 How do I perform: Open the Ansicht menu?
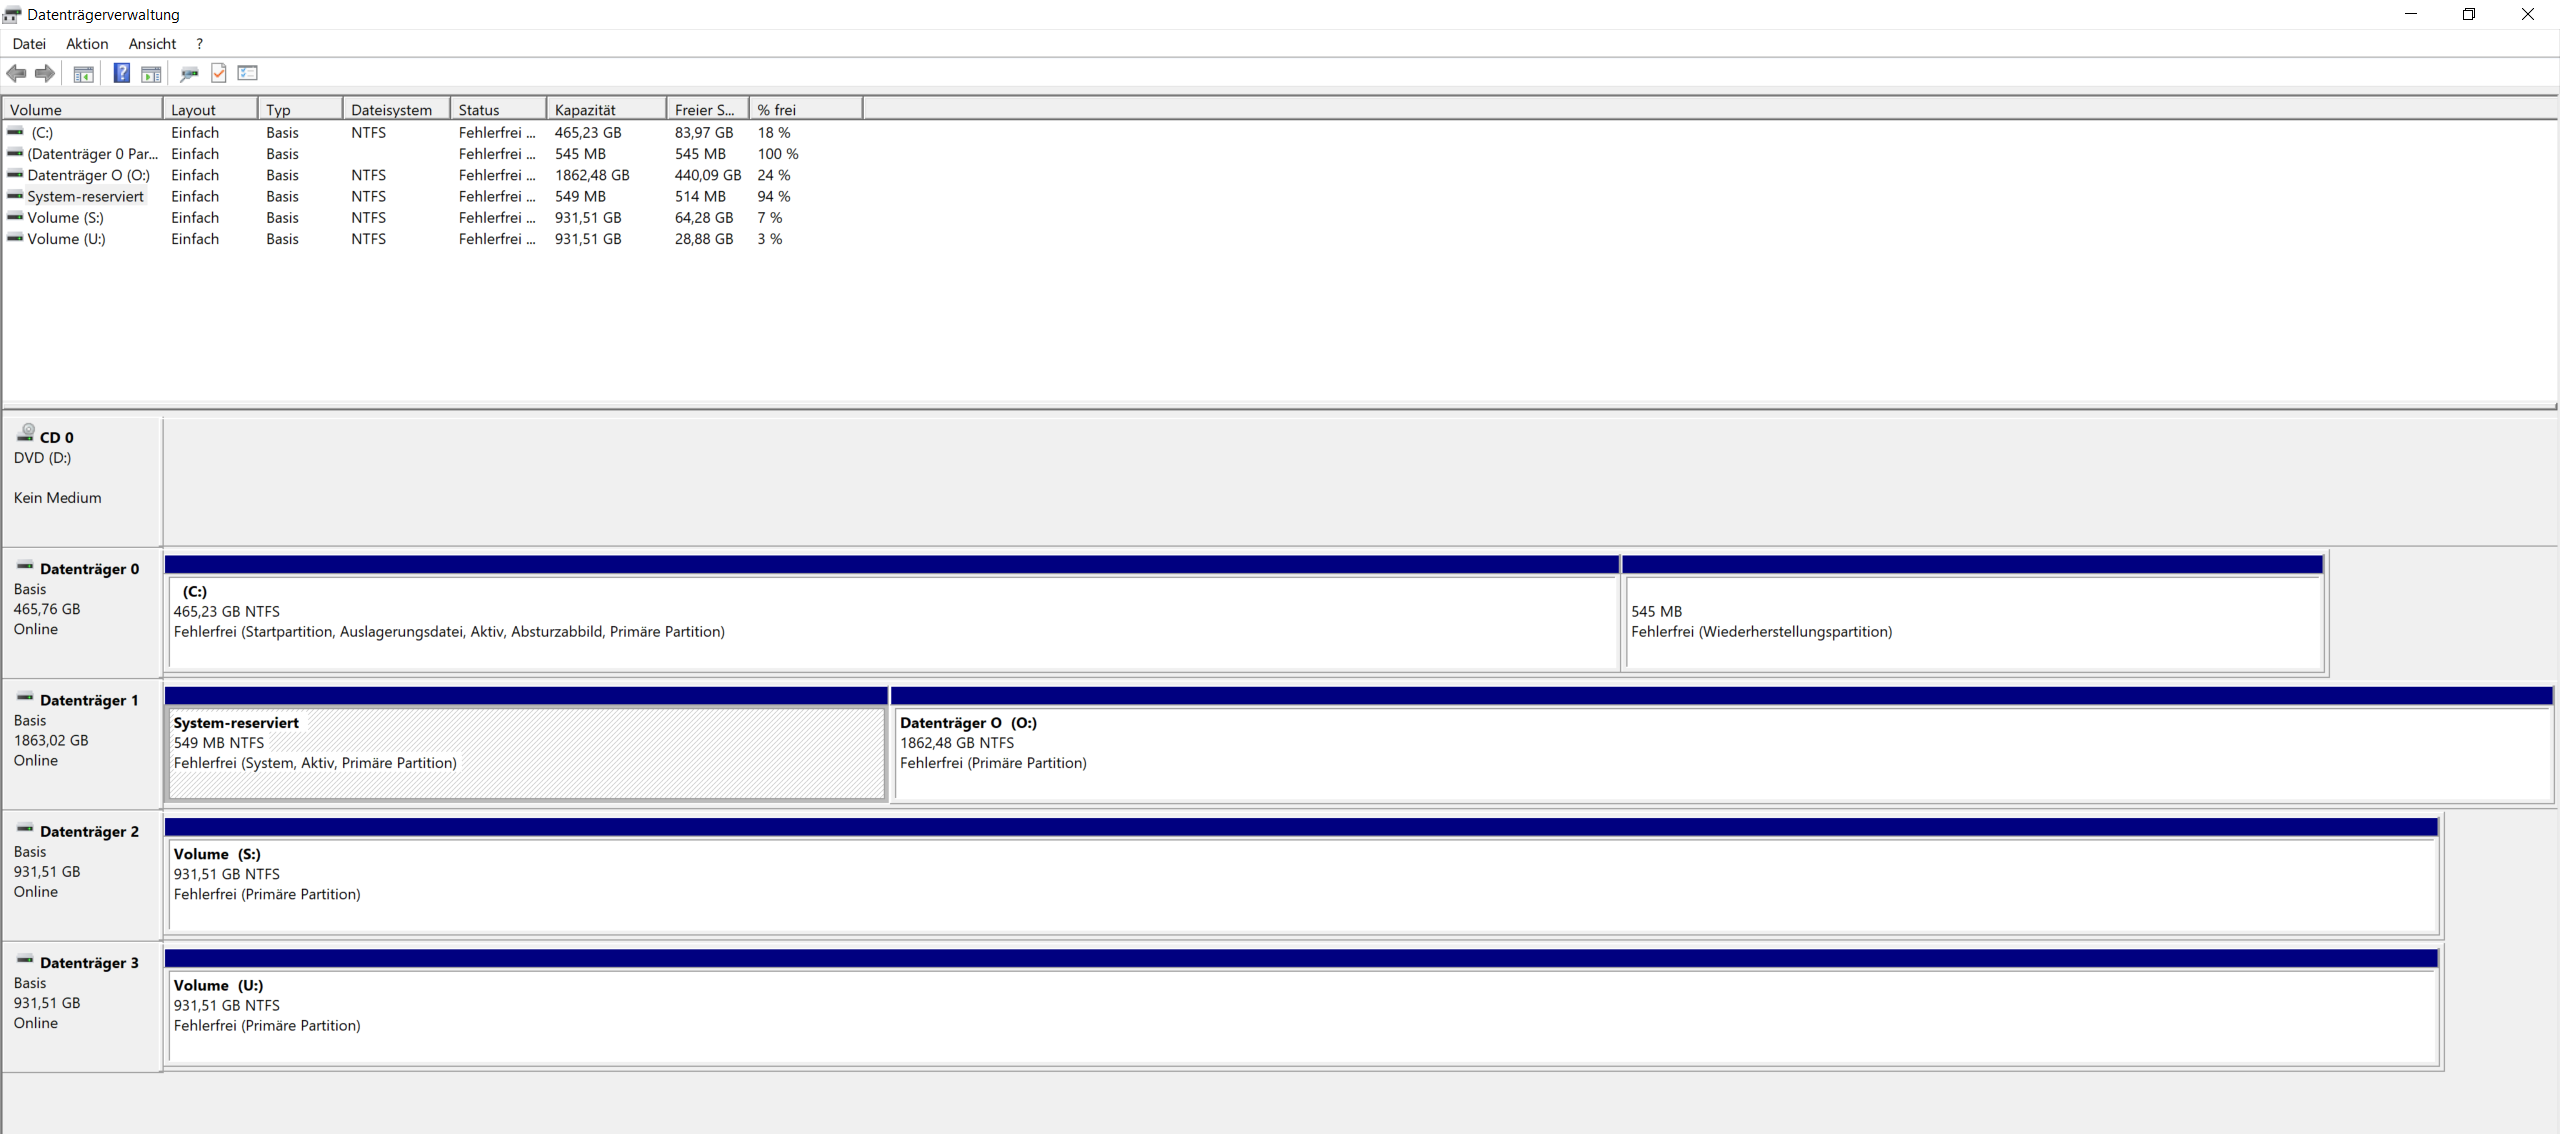point(152,44)
